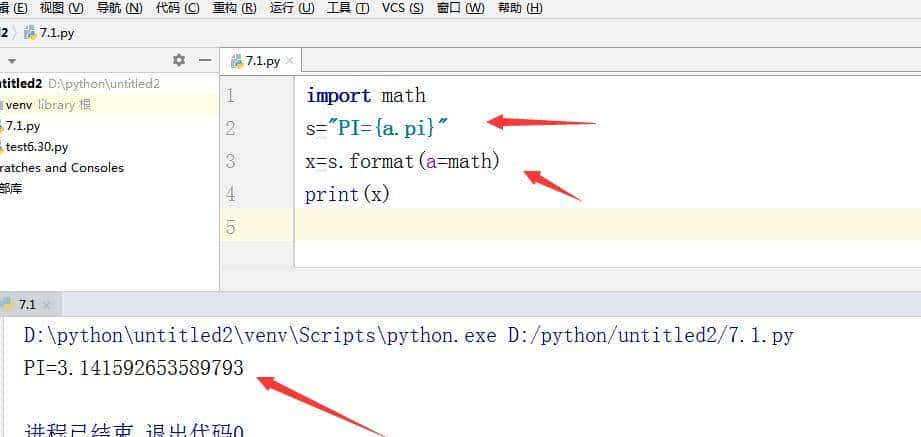The height and width of the screenshot is (437, 921).
Task: Open the 视图 (V) menu
Action: pyautogui.click(x=62, y=8)
